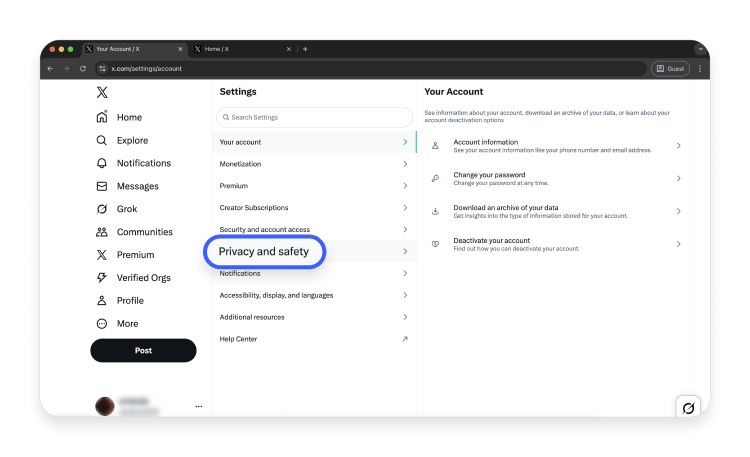Click the site information icon in address bar
This screenshot has width=750, height=457.
[x=102, y=69]
